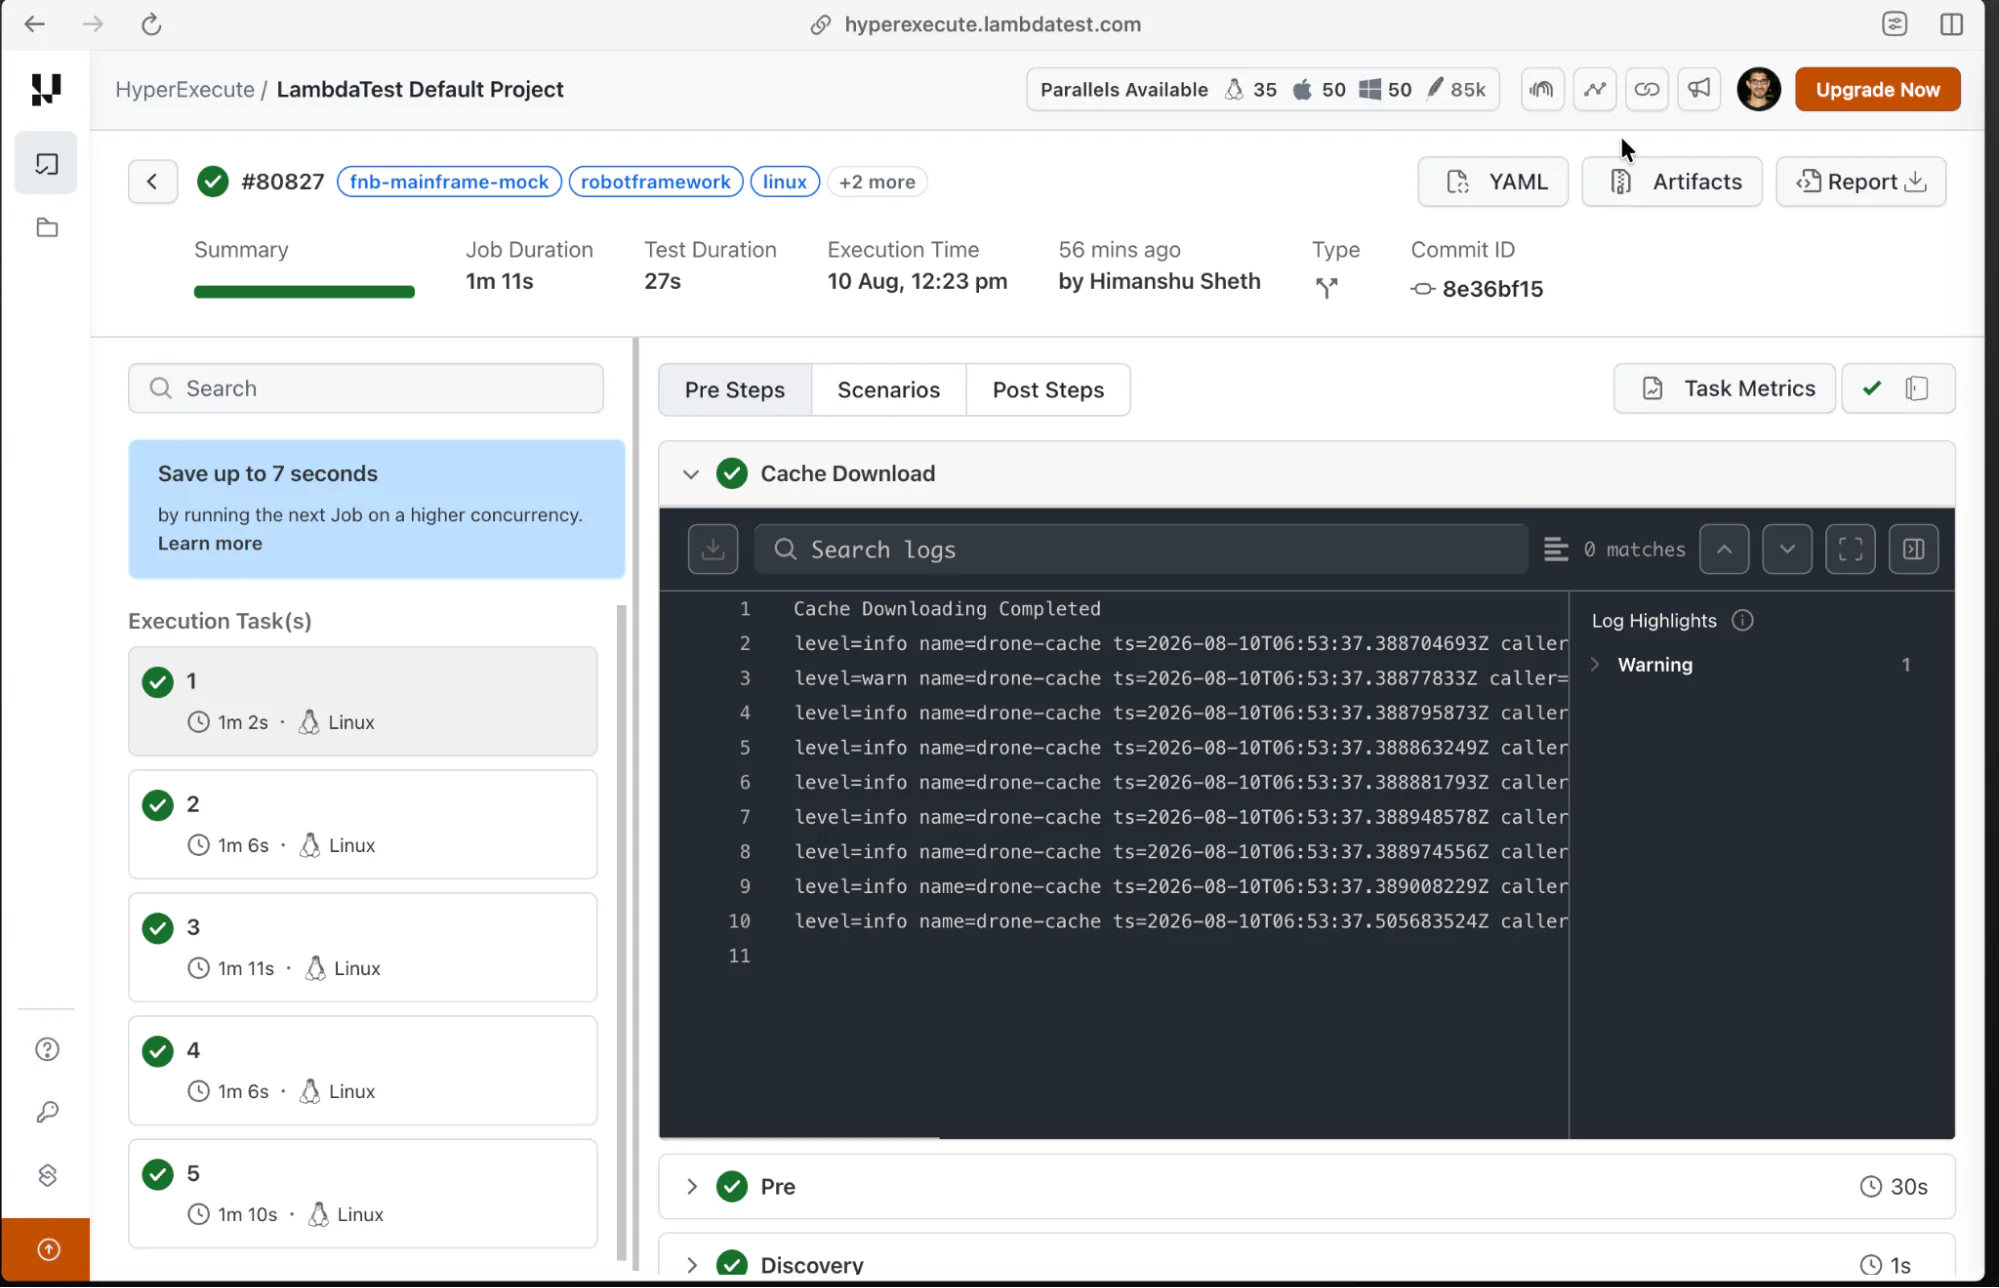Open the Artifacts page
Screen dimensions: 1999x1288
[1672, 181]
